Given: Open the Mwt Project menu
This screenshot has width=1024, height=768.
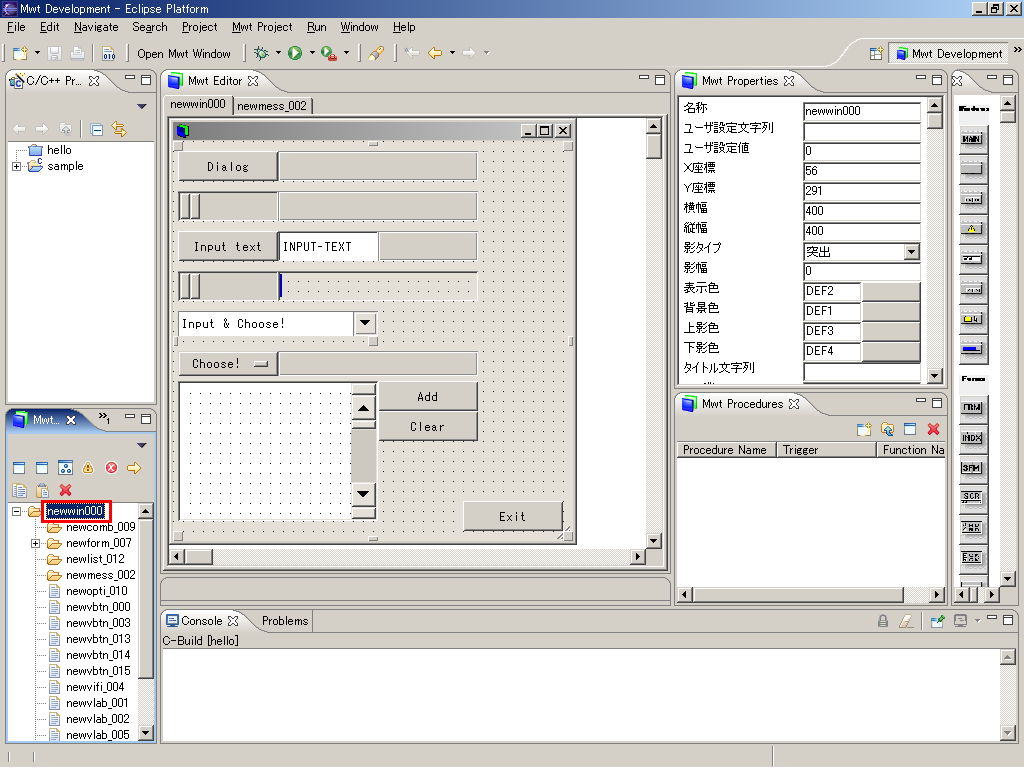Looking at the screenshot, I should [x=262, y=27].
